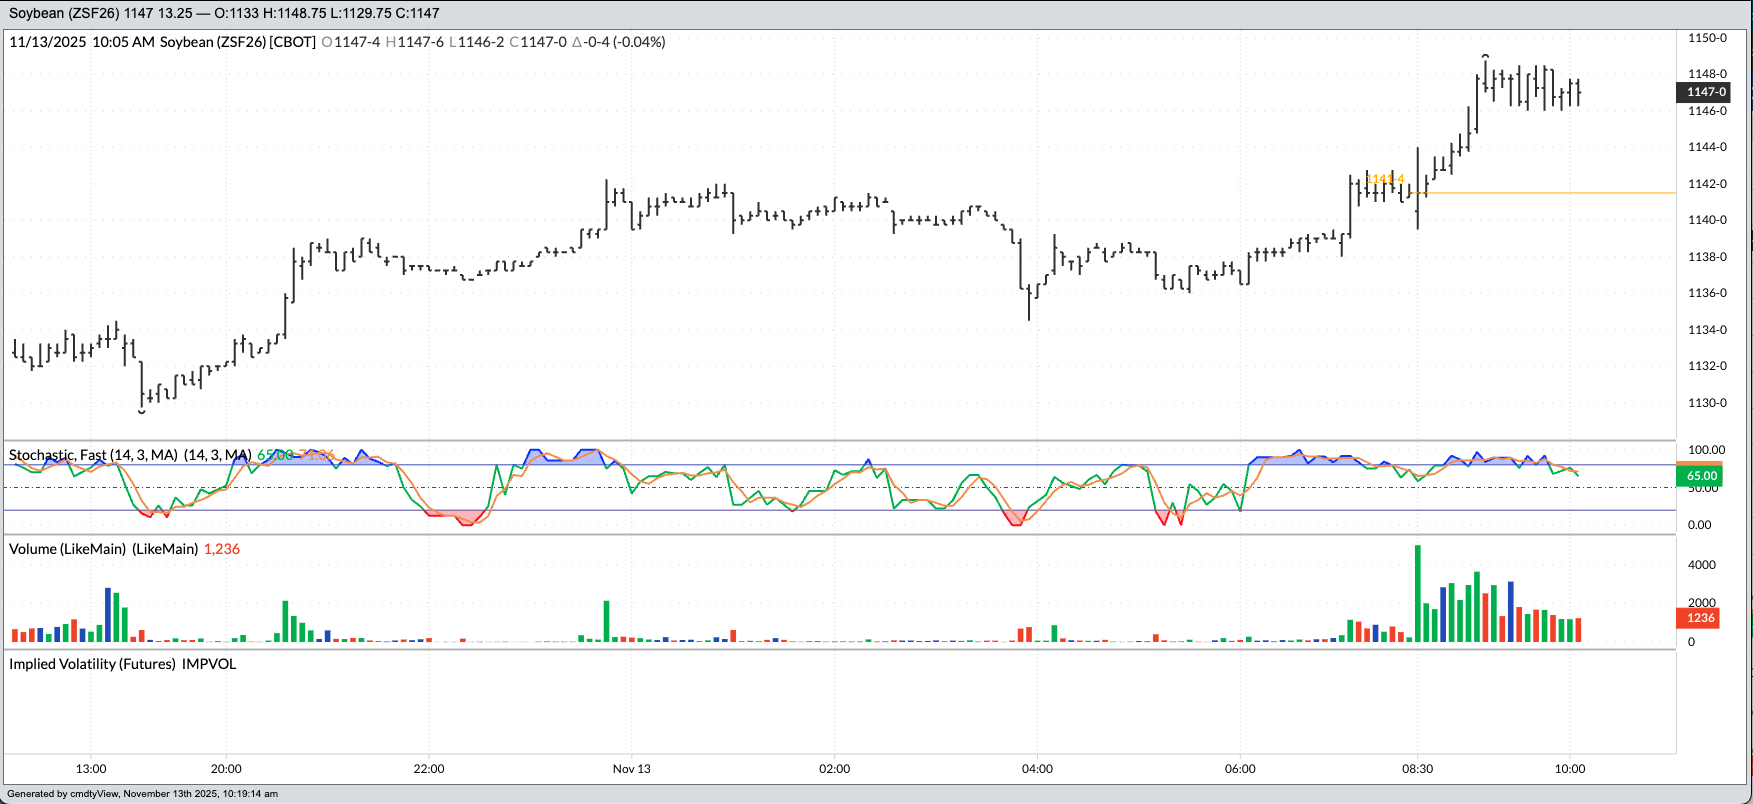Click price axis label "1136-0"
The image size is (1753, 804).
coord(1707,293)
